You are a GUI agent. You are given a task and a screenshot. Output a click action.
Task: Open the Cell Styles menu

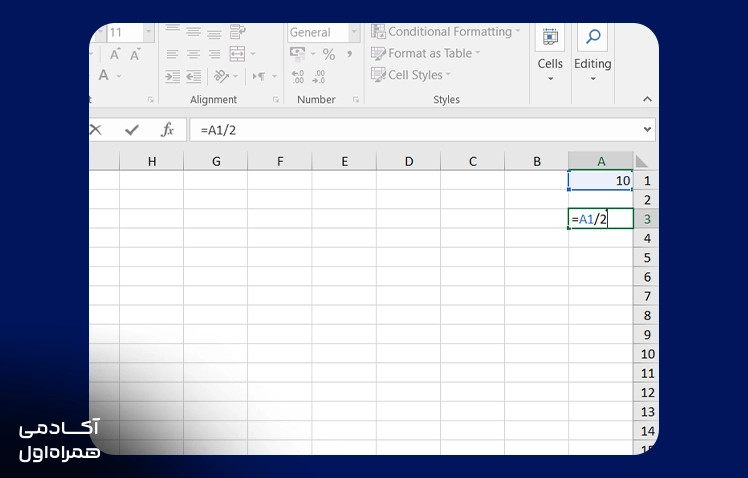pos(411,75)
